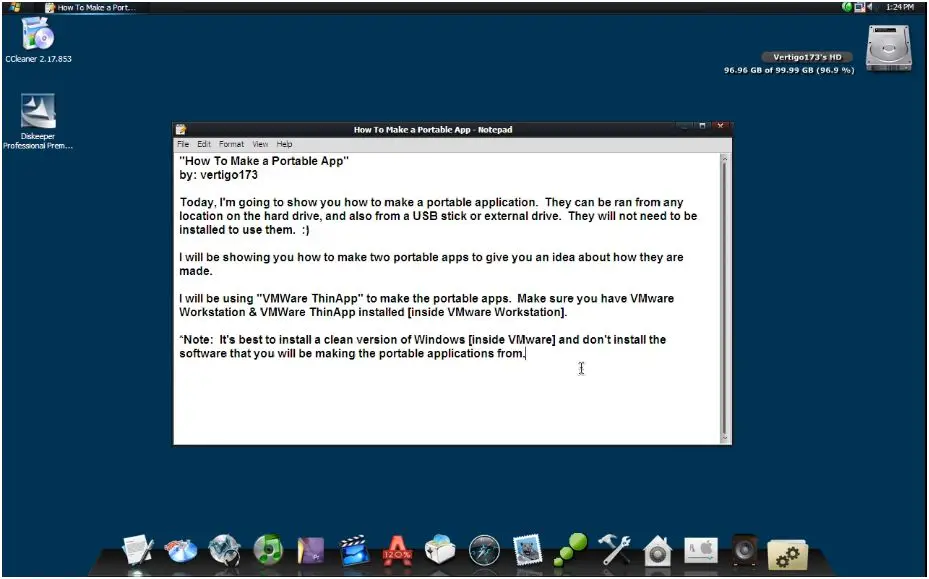Viewport: 929px width, 579px height.
Task: Open the paper and pen text editor dock icon
Action: pos(137,550)
